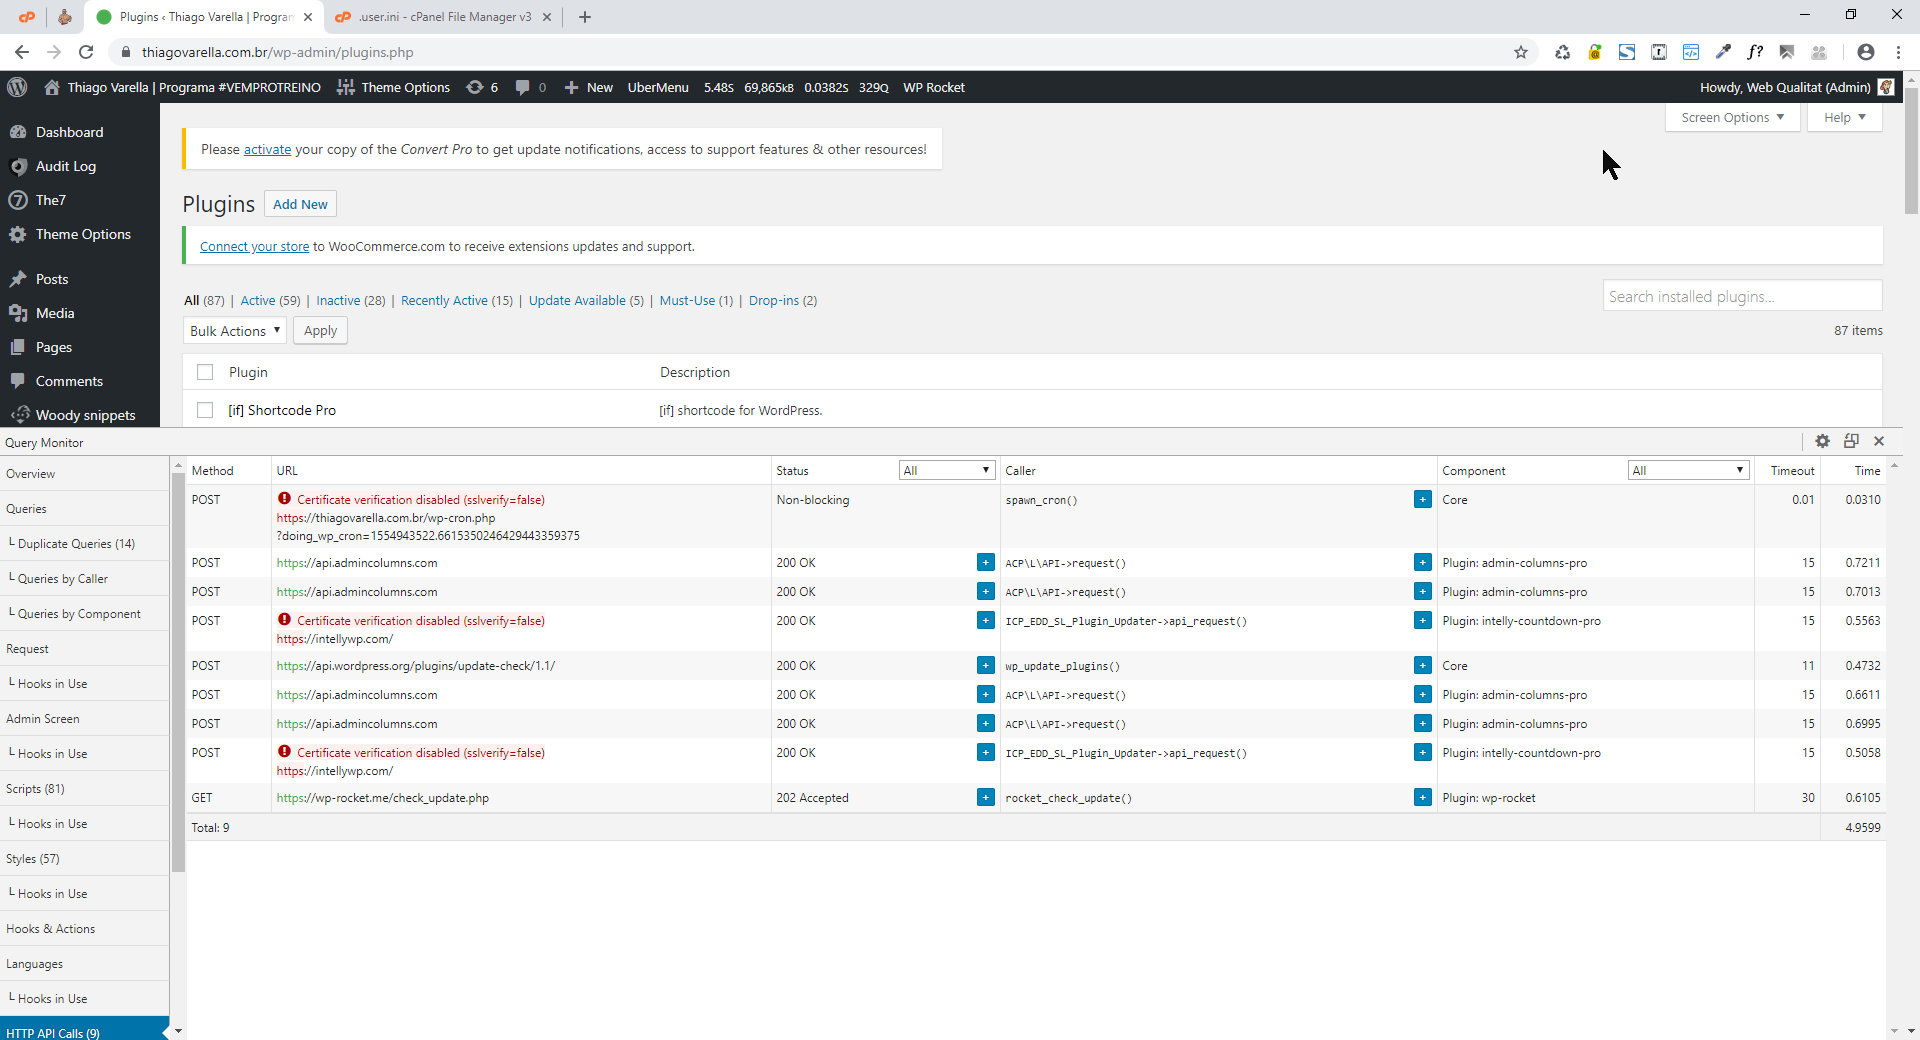Click the updates icon showing 6
This screenshot has width=1920, height=1040.
[x=482, y=87]
